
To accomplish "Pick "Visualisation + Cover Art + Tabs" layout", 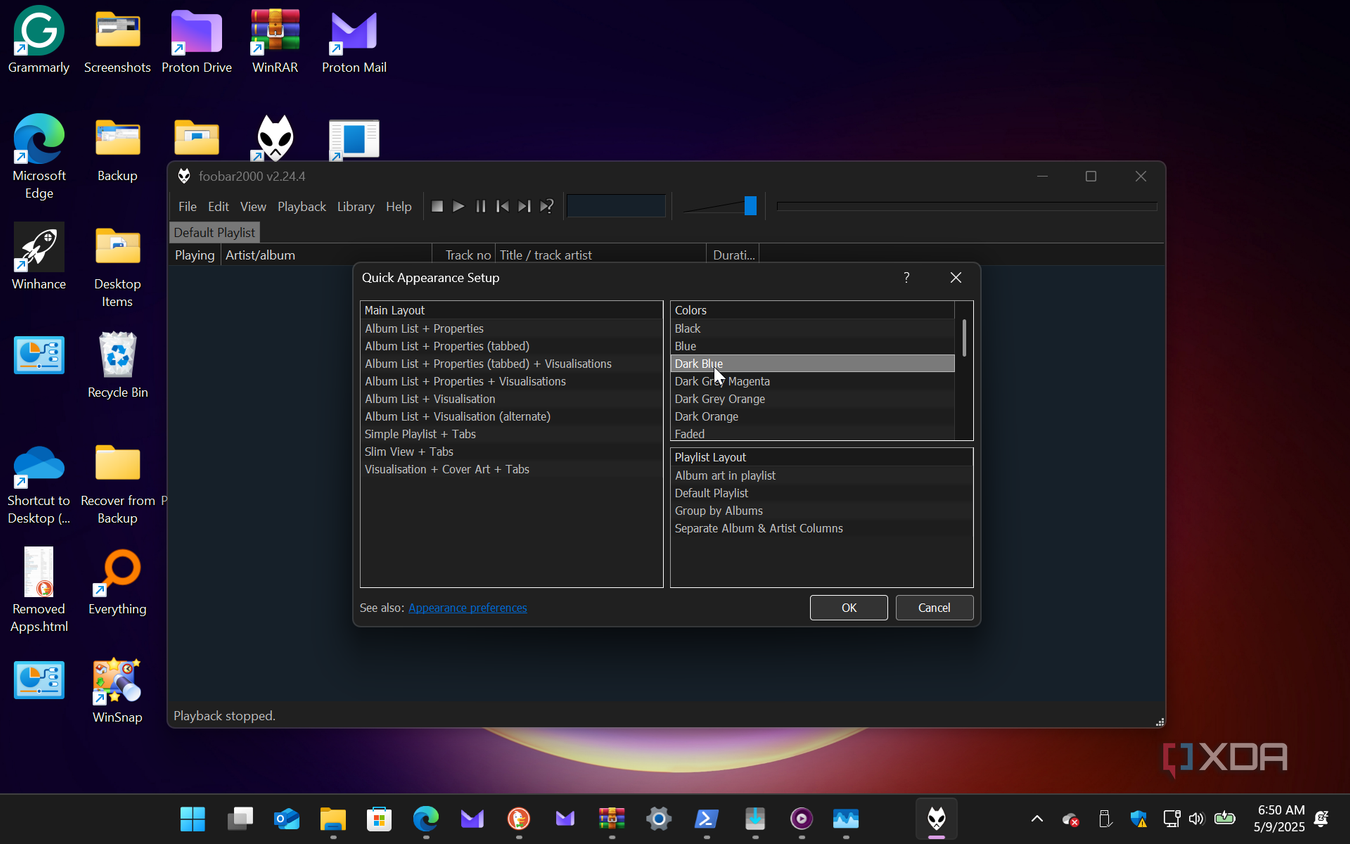I will pyautogui.click(x=512, y=469).
